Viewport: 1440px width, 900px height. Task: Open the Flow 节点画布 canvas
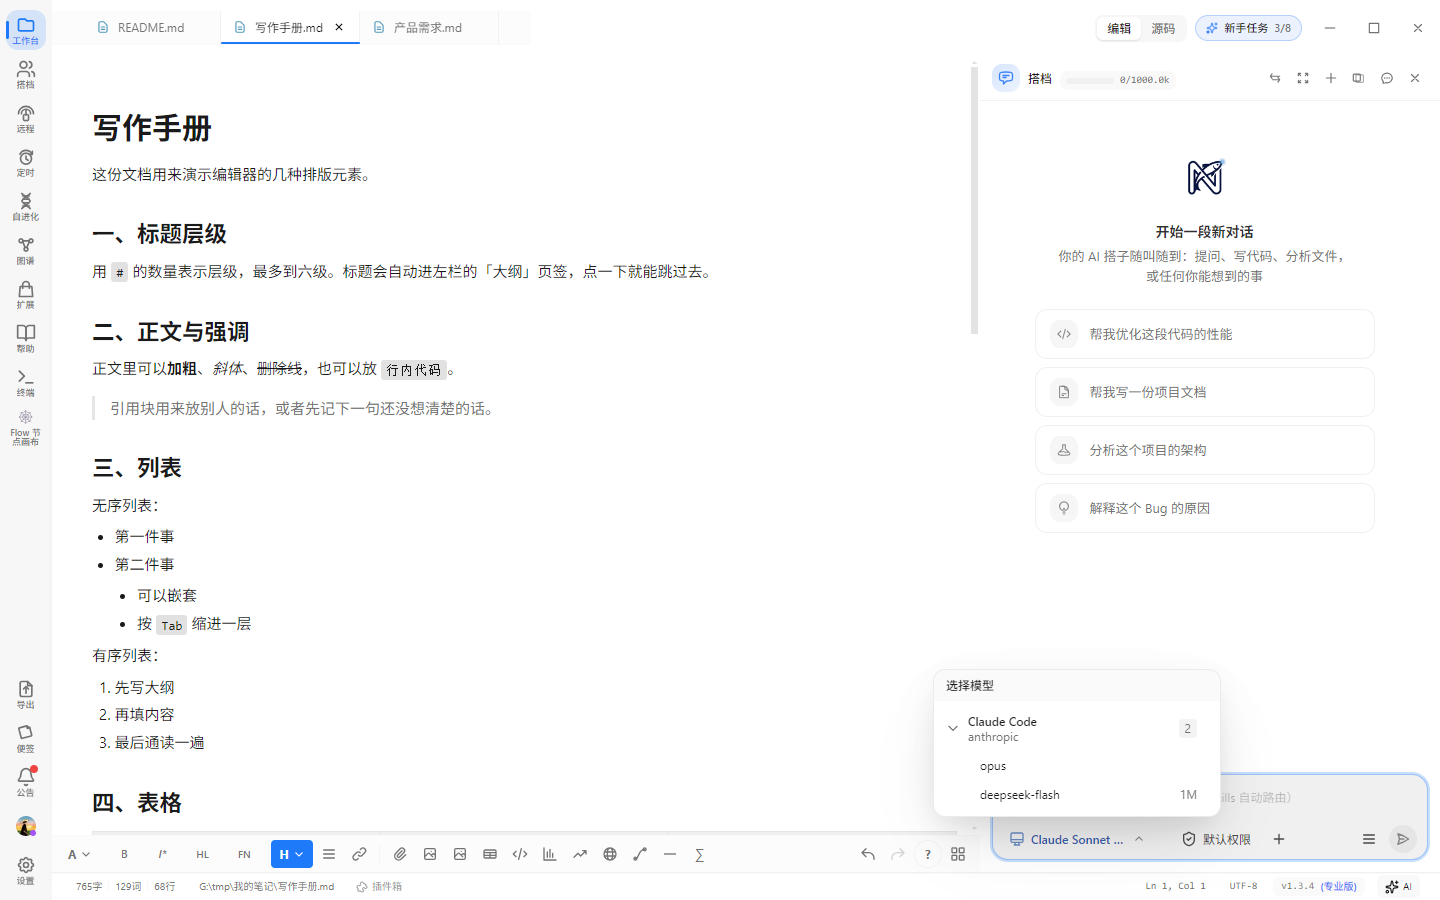pos(26,428)
